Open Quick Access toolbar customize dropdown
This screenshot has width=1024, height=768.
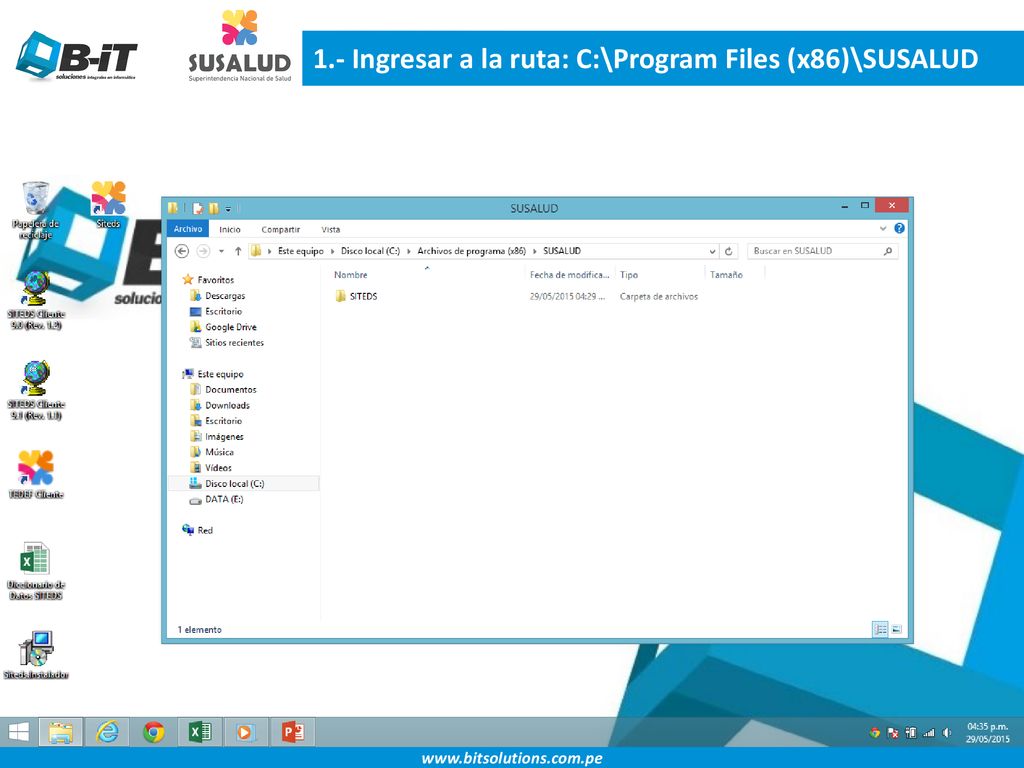[x=229, y=209]
